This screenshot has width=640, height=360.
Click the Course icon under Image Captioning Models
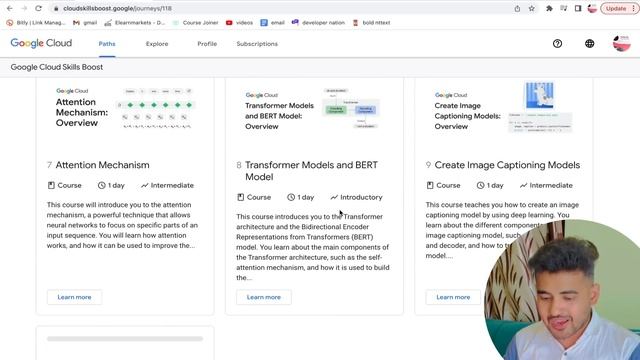(430, 185)
